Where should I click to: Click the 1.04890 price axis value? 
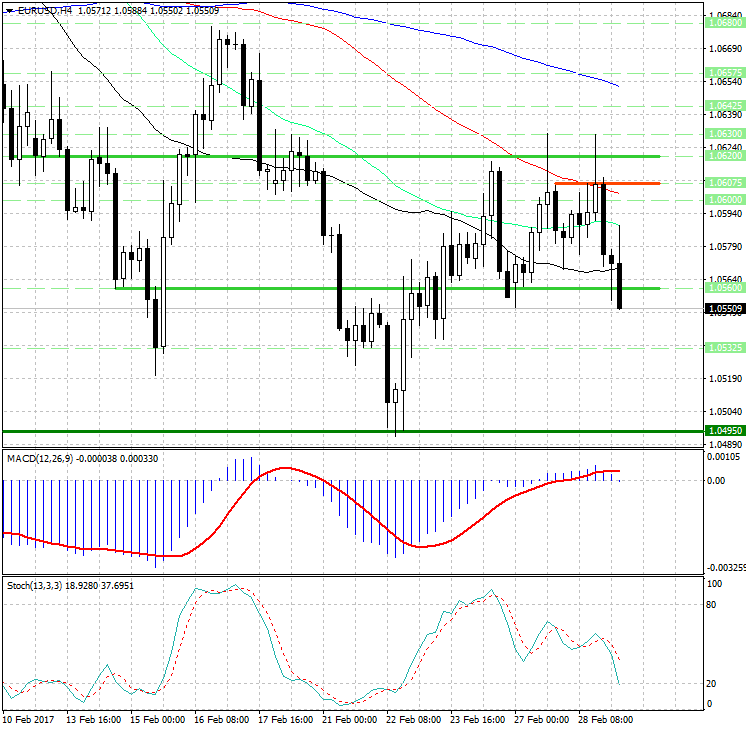point(726,445)
